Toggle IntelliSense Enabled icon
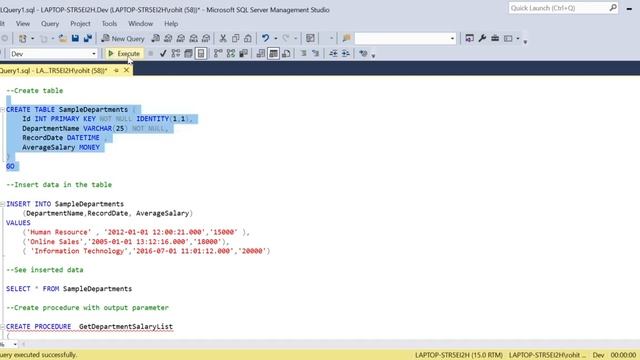 [201, 53]
